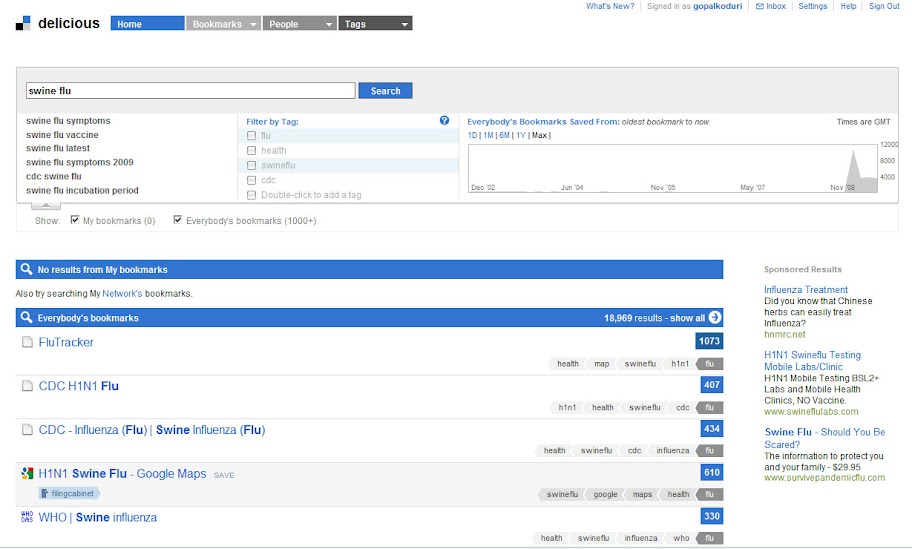Go to the Home tab
912x549 pixels.
click(147, 24)
